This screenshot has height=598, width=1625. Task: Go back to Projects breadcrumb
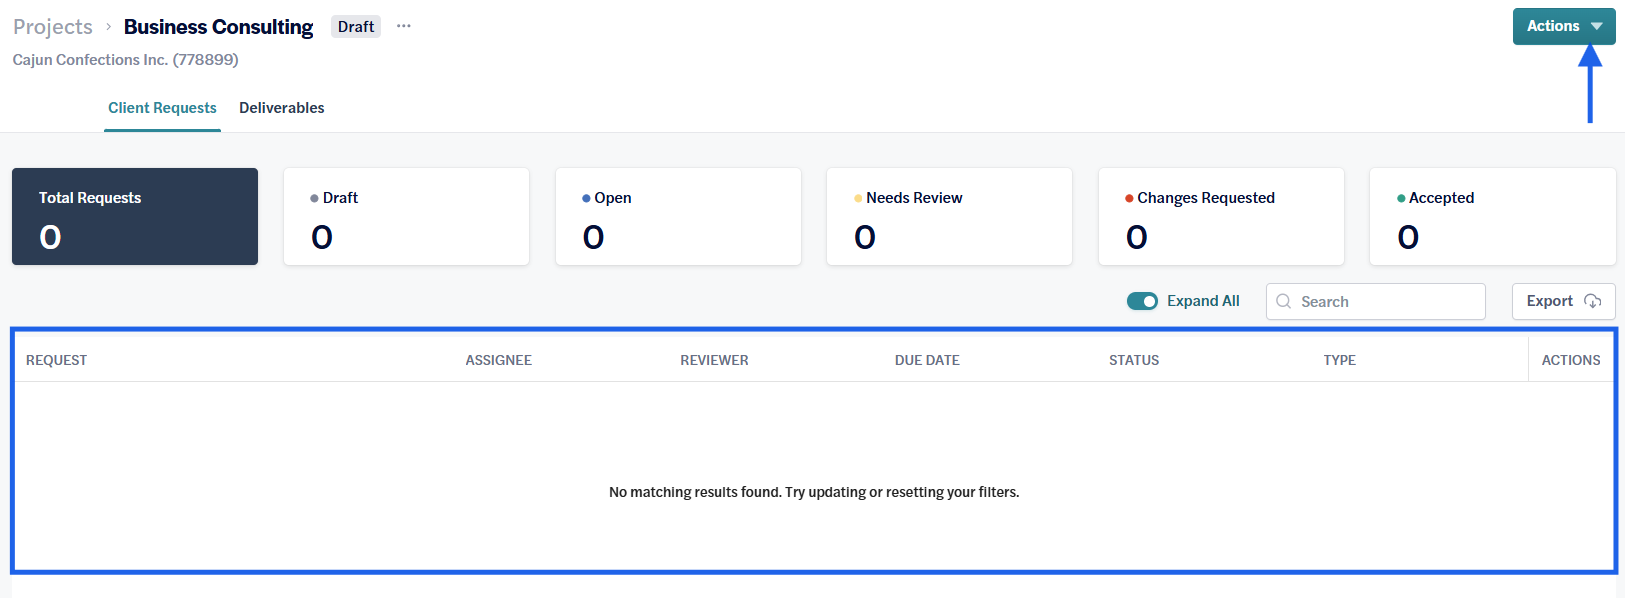(53, 27)
